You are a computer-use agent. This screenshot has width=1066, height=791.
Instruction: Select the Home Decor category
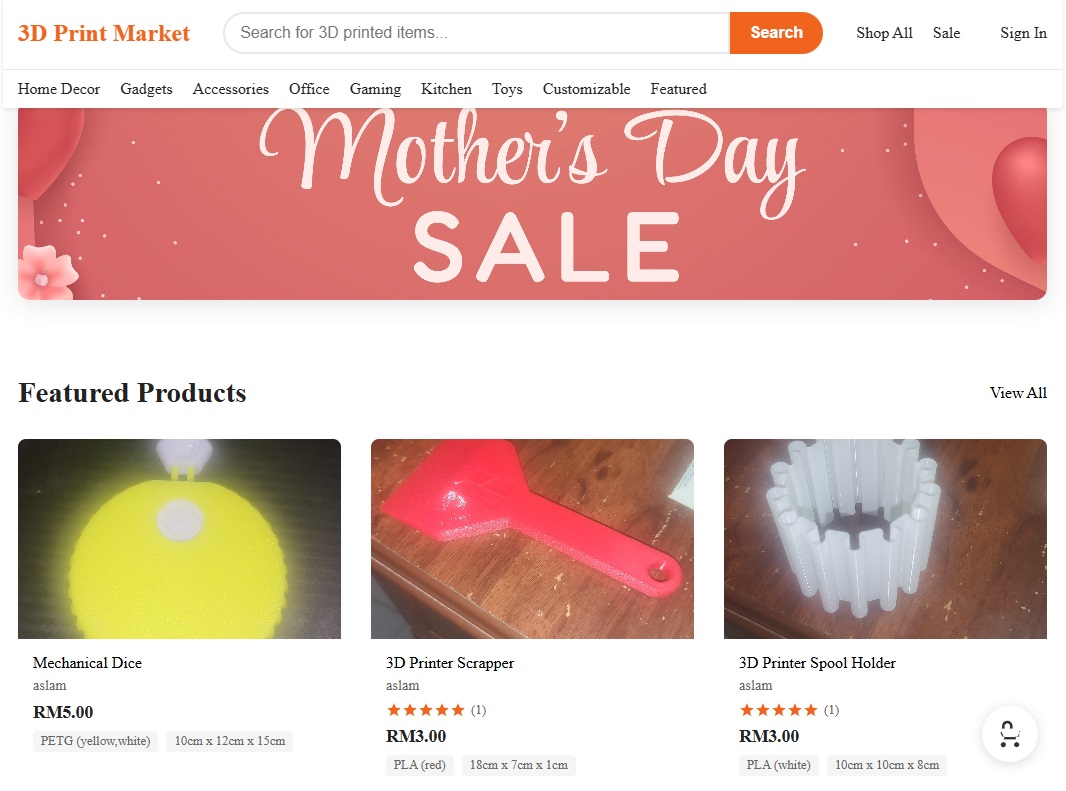tap(59, 89)
